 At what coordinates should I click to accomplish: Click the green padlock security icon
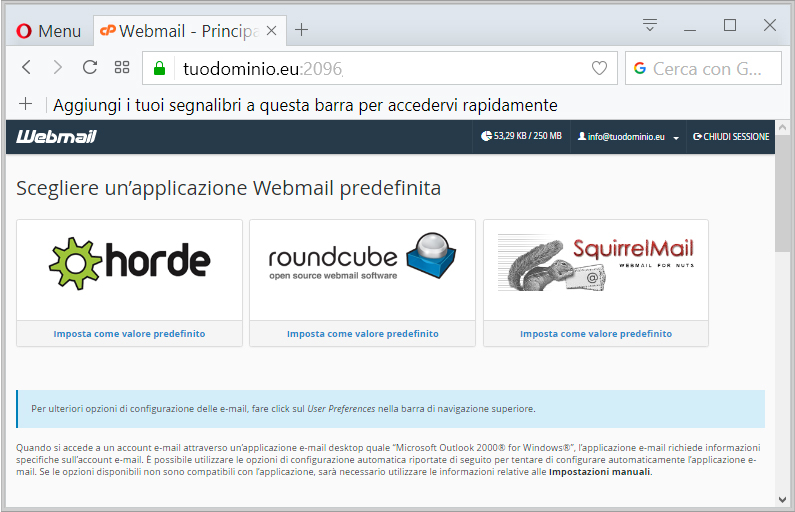pos(159,68)
